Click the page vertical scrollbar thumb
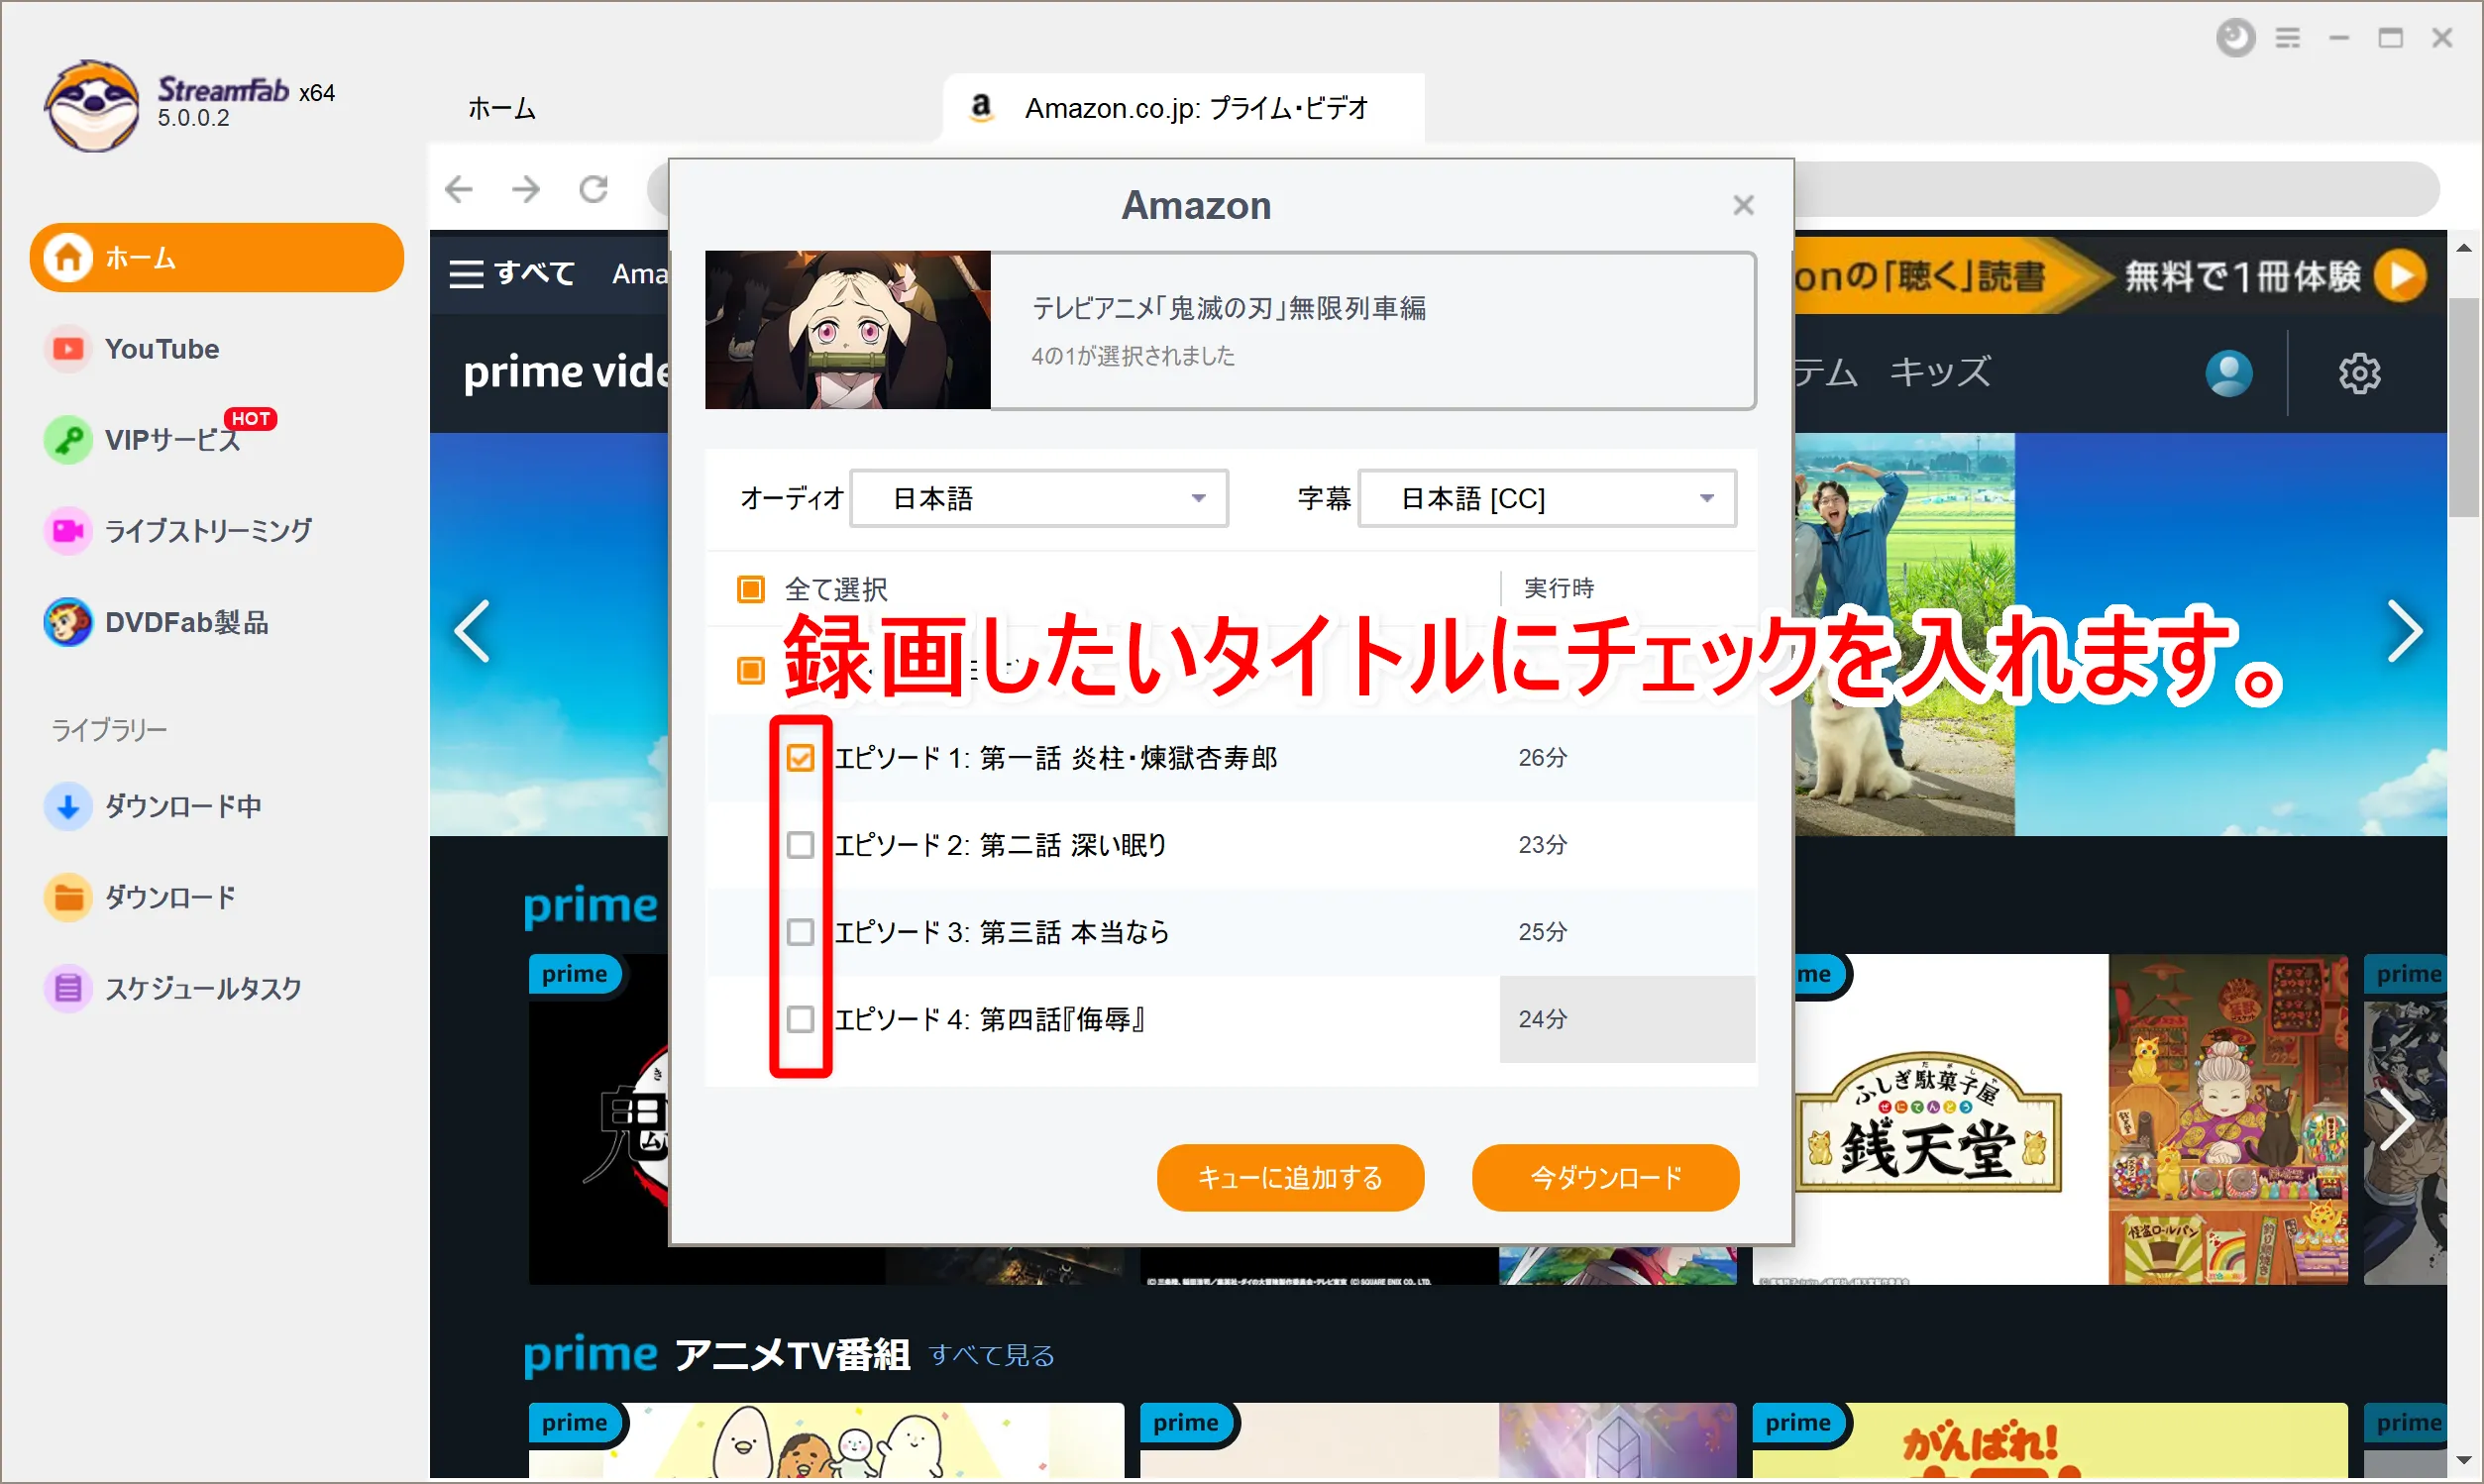This screenshot has height=1484, width=2484. (x=2463, y=405)
